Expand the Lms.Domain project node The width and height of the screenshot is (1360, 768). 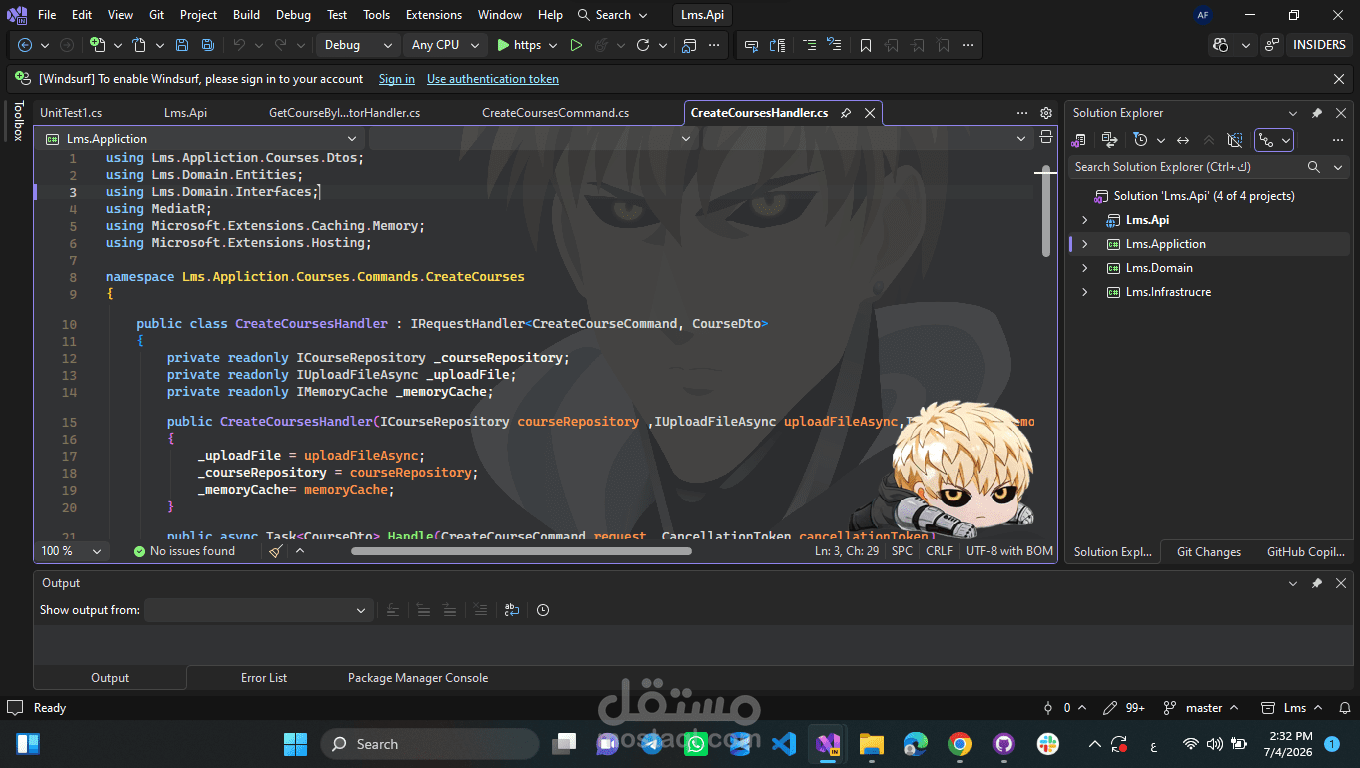point(1085,268)
